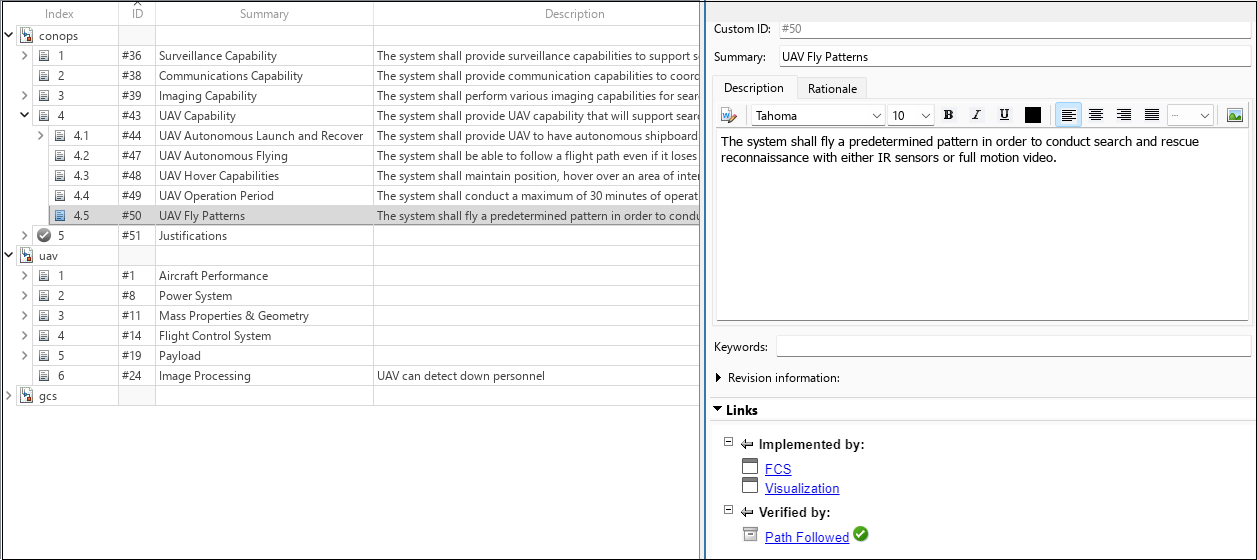This screenshot has height=560, width=1257.
Task: Click the FCS model block icon
Action: click(x=751, y=467)
